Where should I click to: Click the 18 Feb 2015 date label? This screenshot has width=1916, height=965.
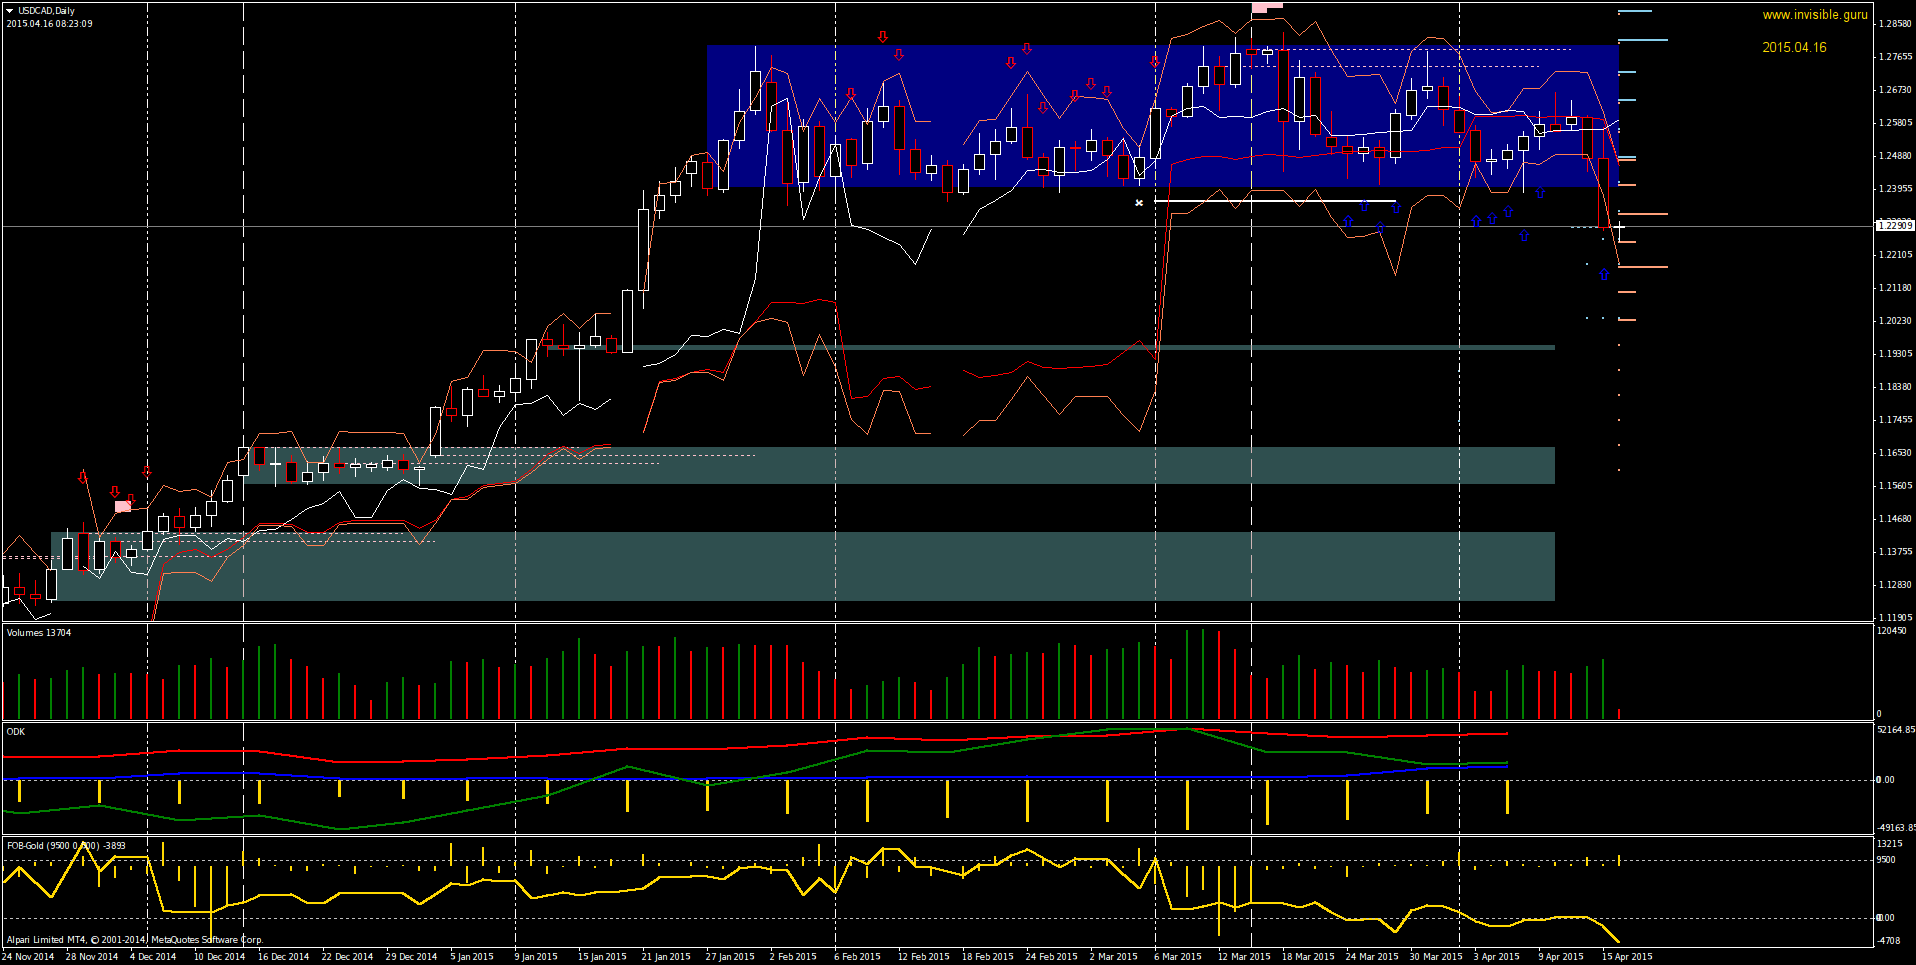tap(988, 957)
